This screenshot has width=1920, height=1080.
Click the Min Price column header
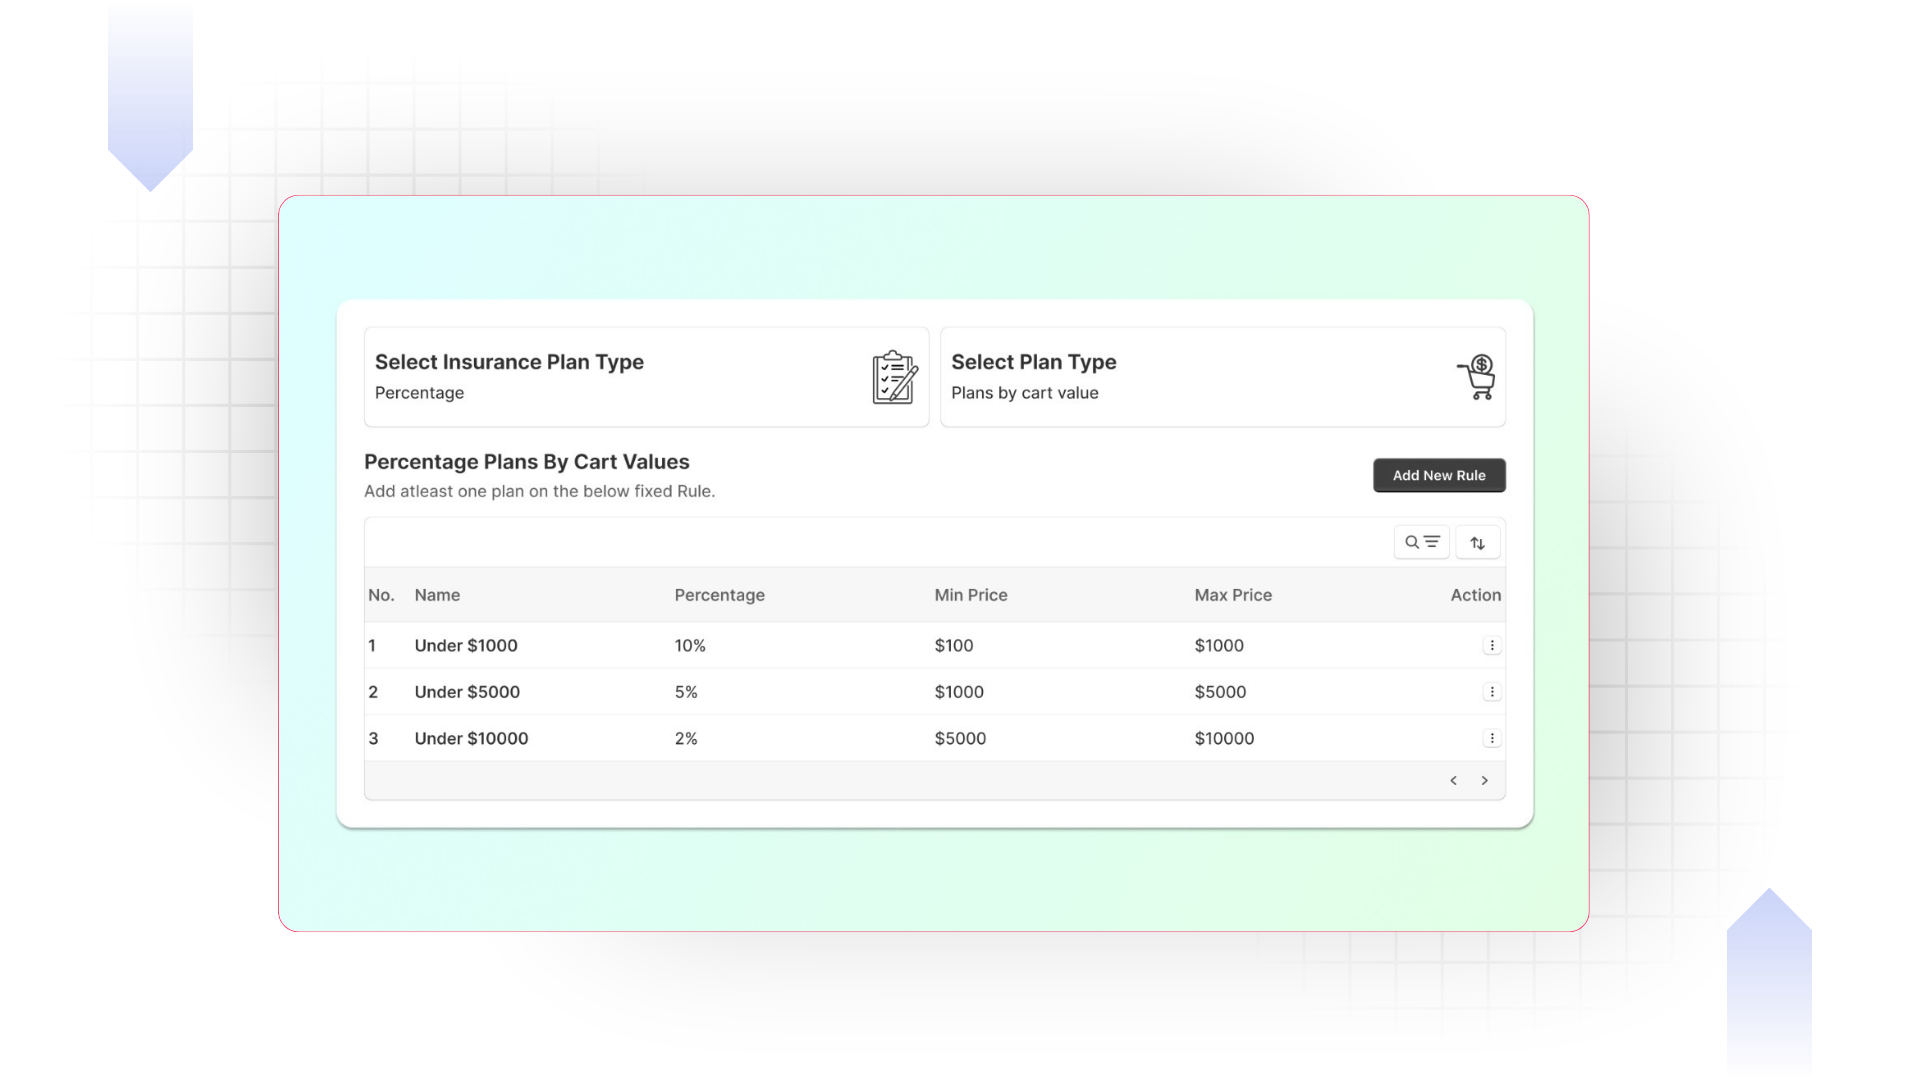(970, 595)
